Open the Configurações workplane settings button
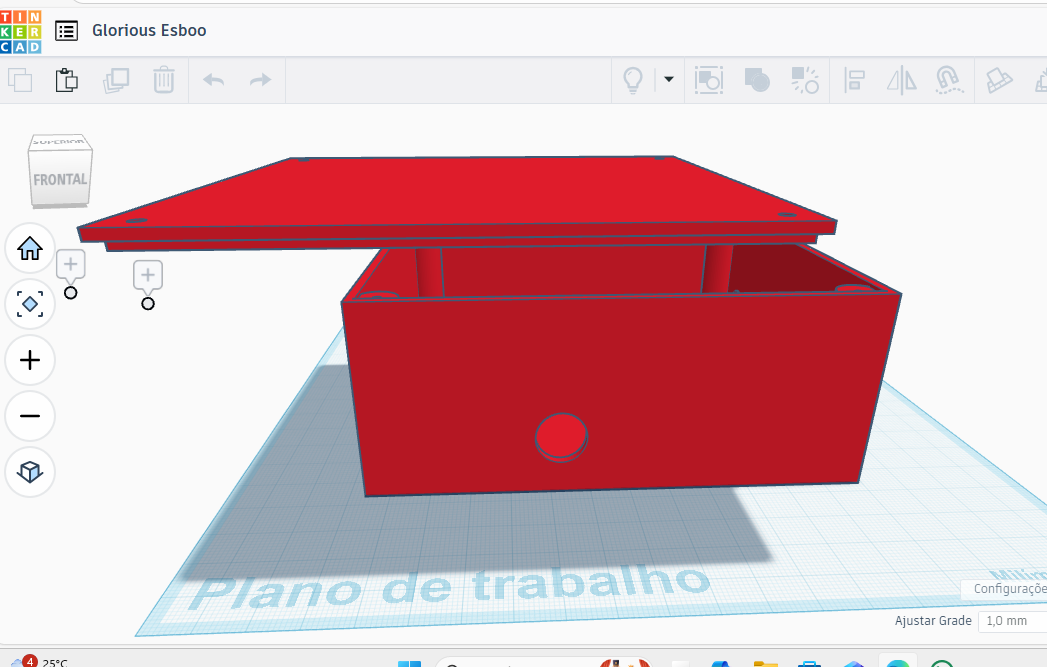This screenshot has height=667, width=1047. (x=1004, y=588)
